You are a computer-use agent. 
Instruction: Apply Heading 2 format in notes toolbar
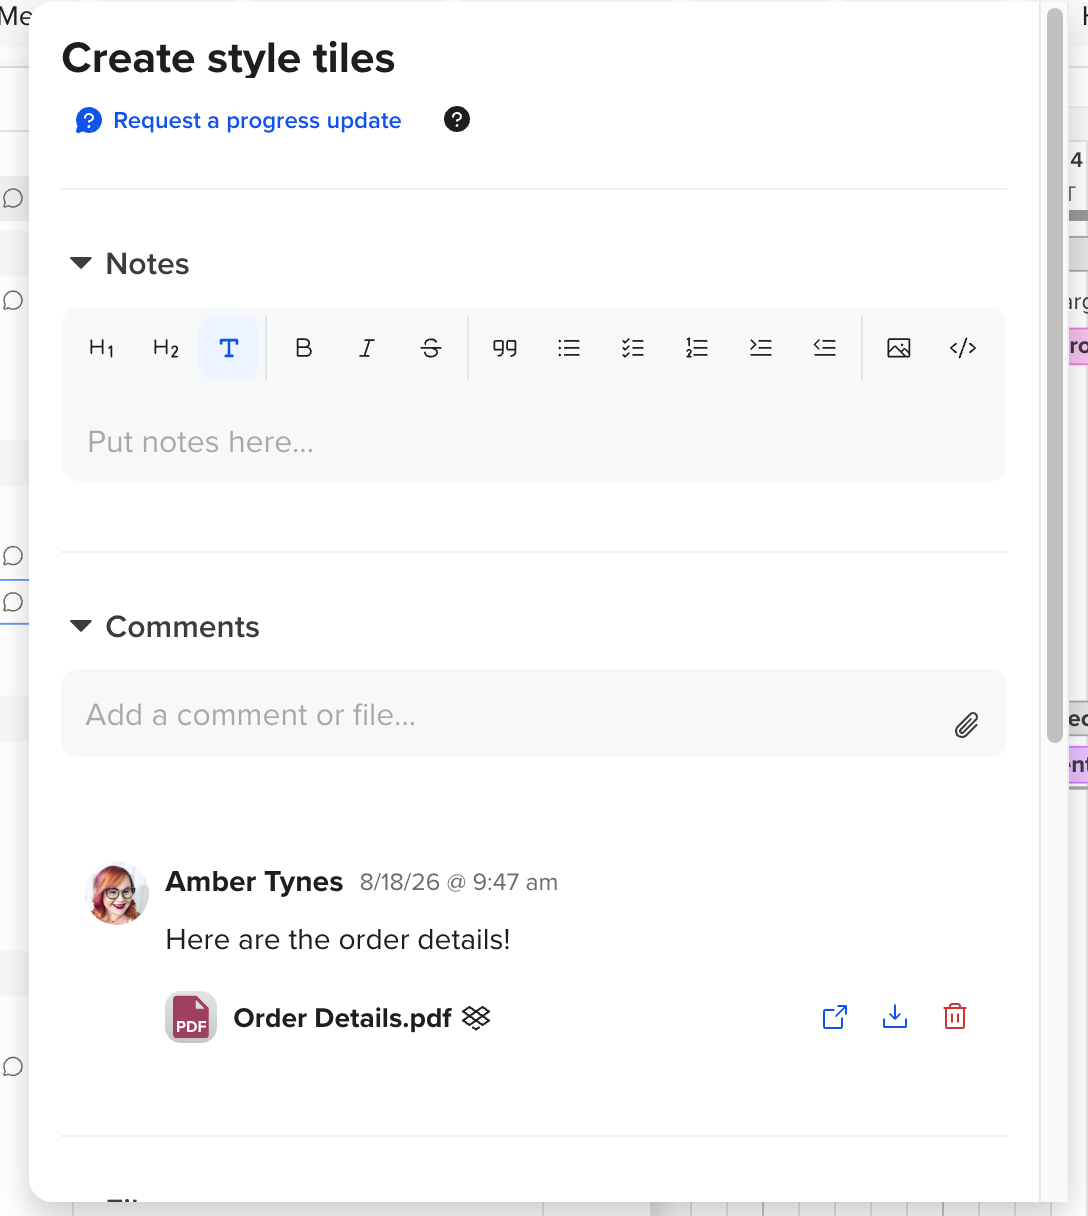[x=166, y=348]
